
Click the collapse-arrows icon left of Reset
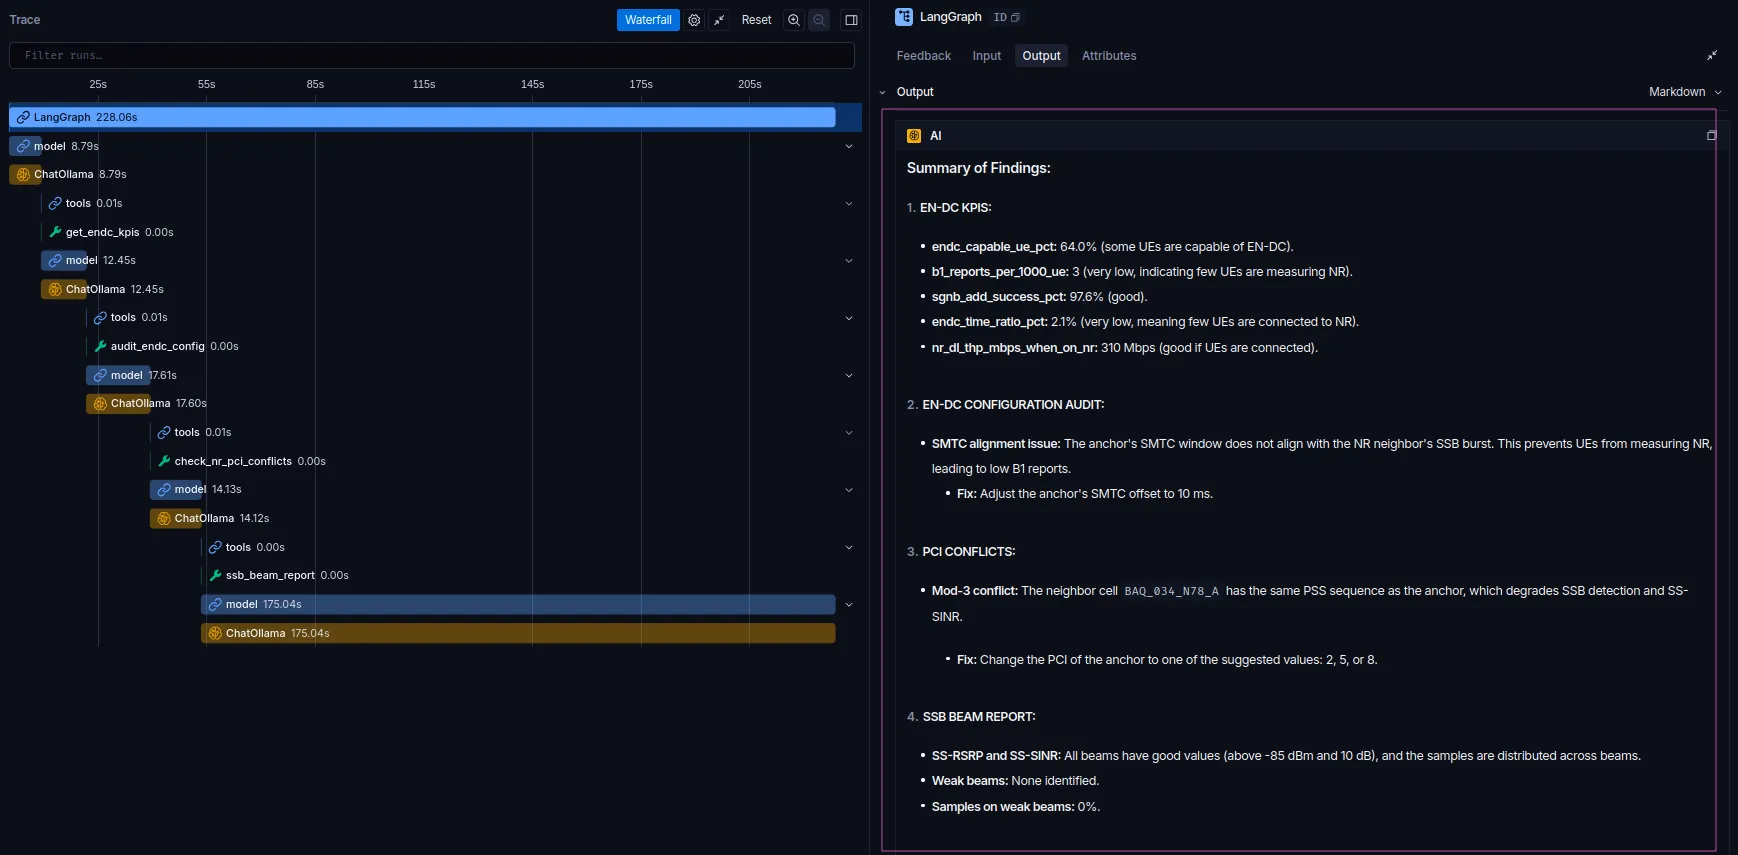[x=719, y=20]
